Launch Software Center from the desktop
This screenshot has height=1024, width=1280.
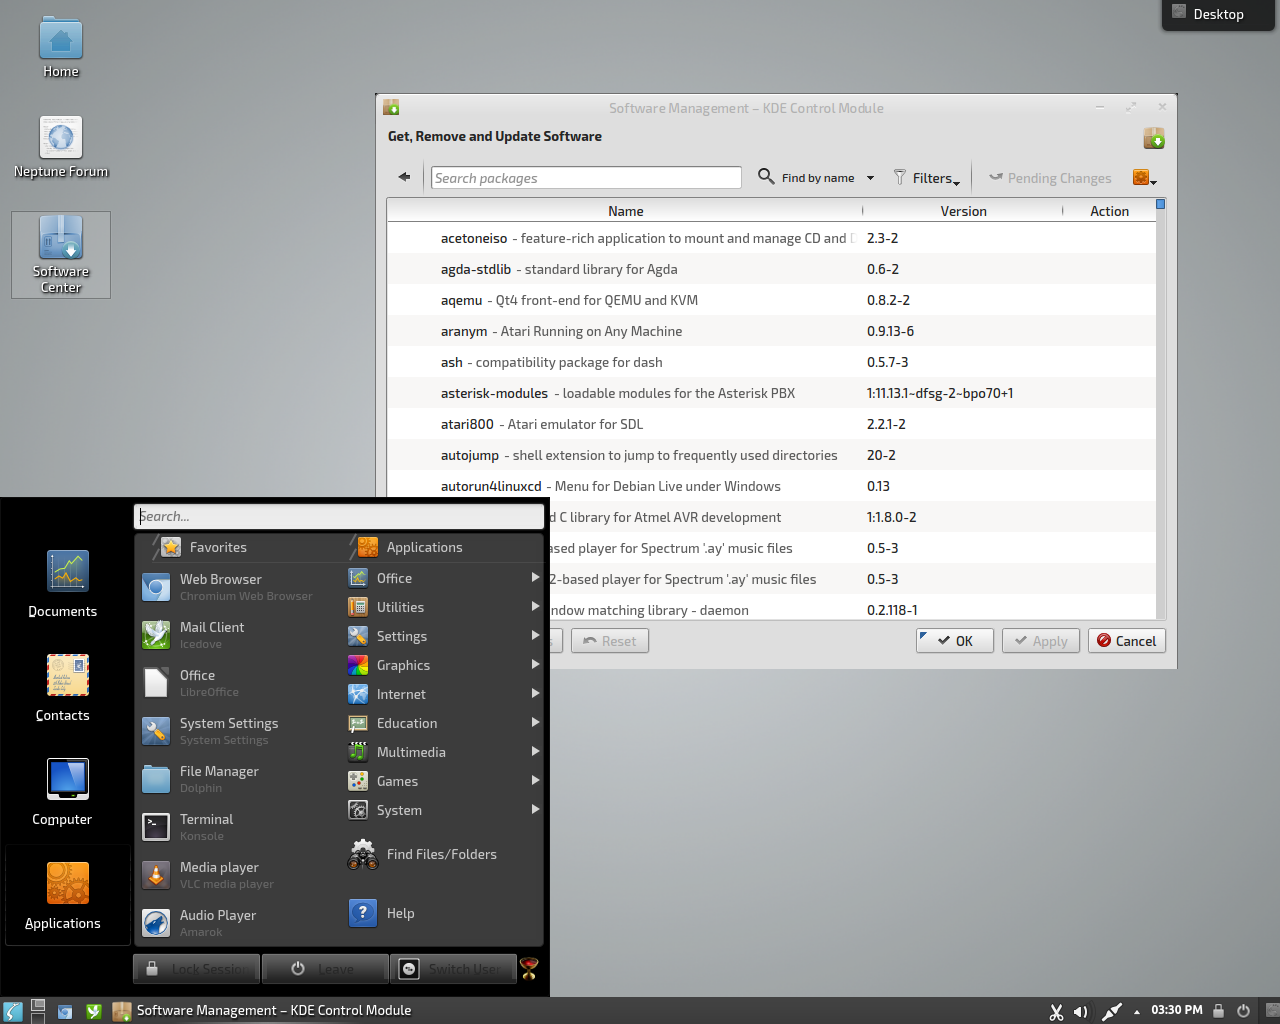[x=61, y=254]
